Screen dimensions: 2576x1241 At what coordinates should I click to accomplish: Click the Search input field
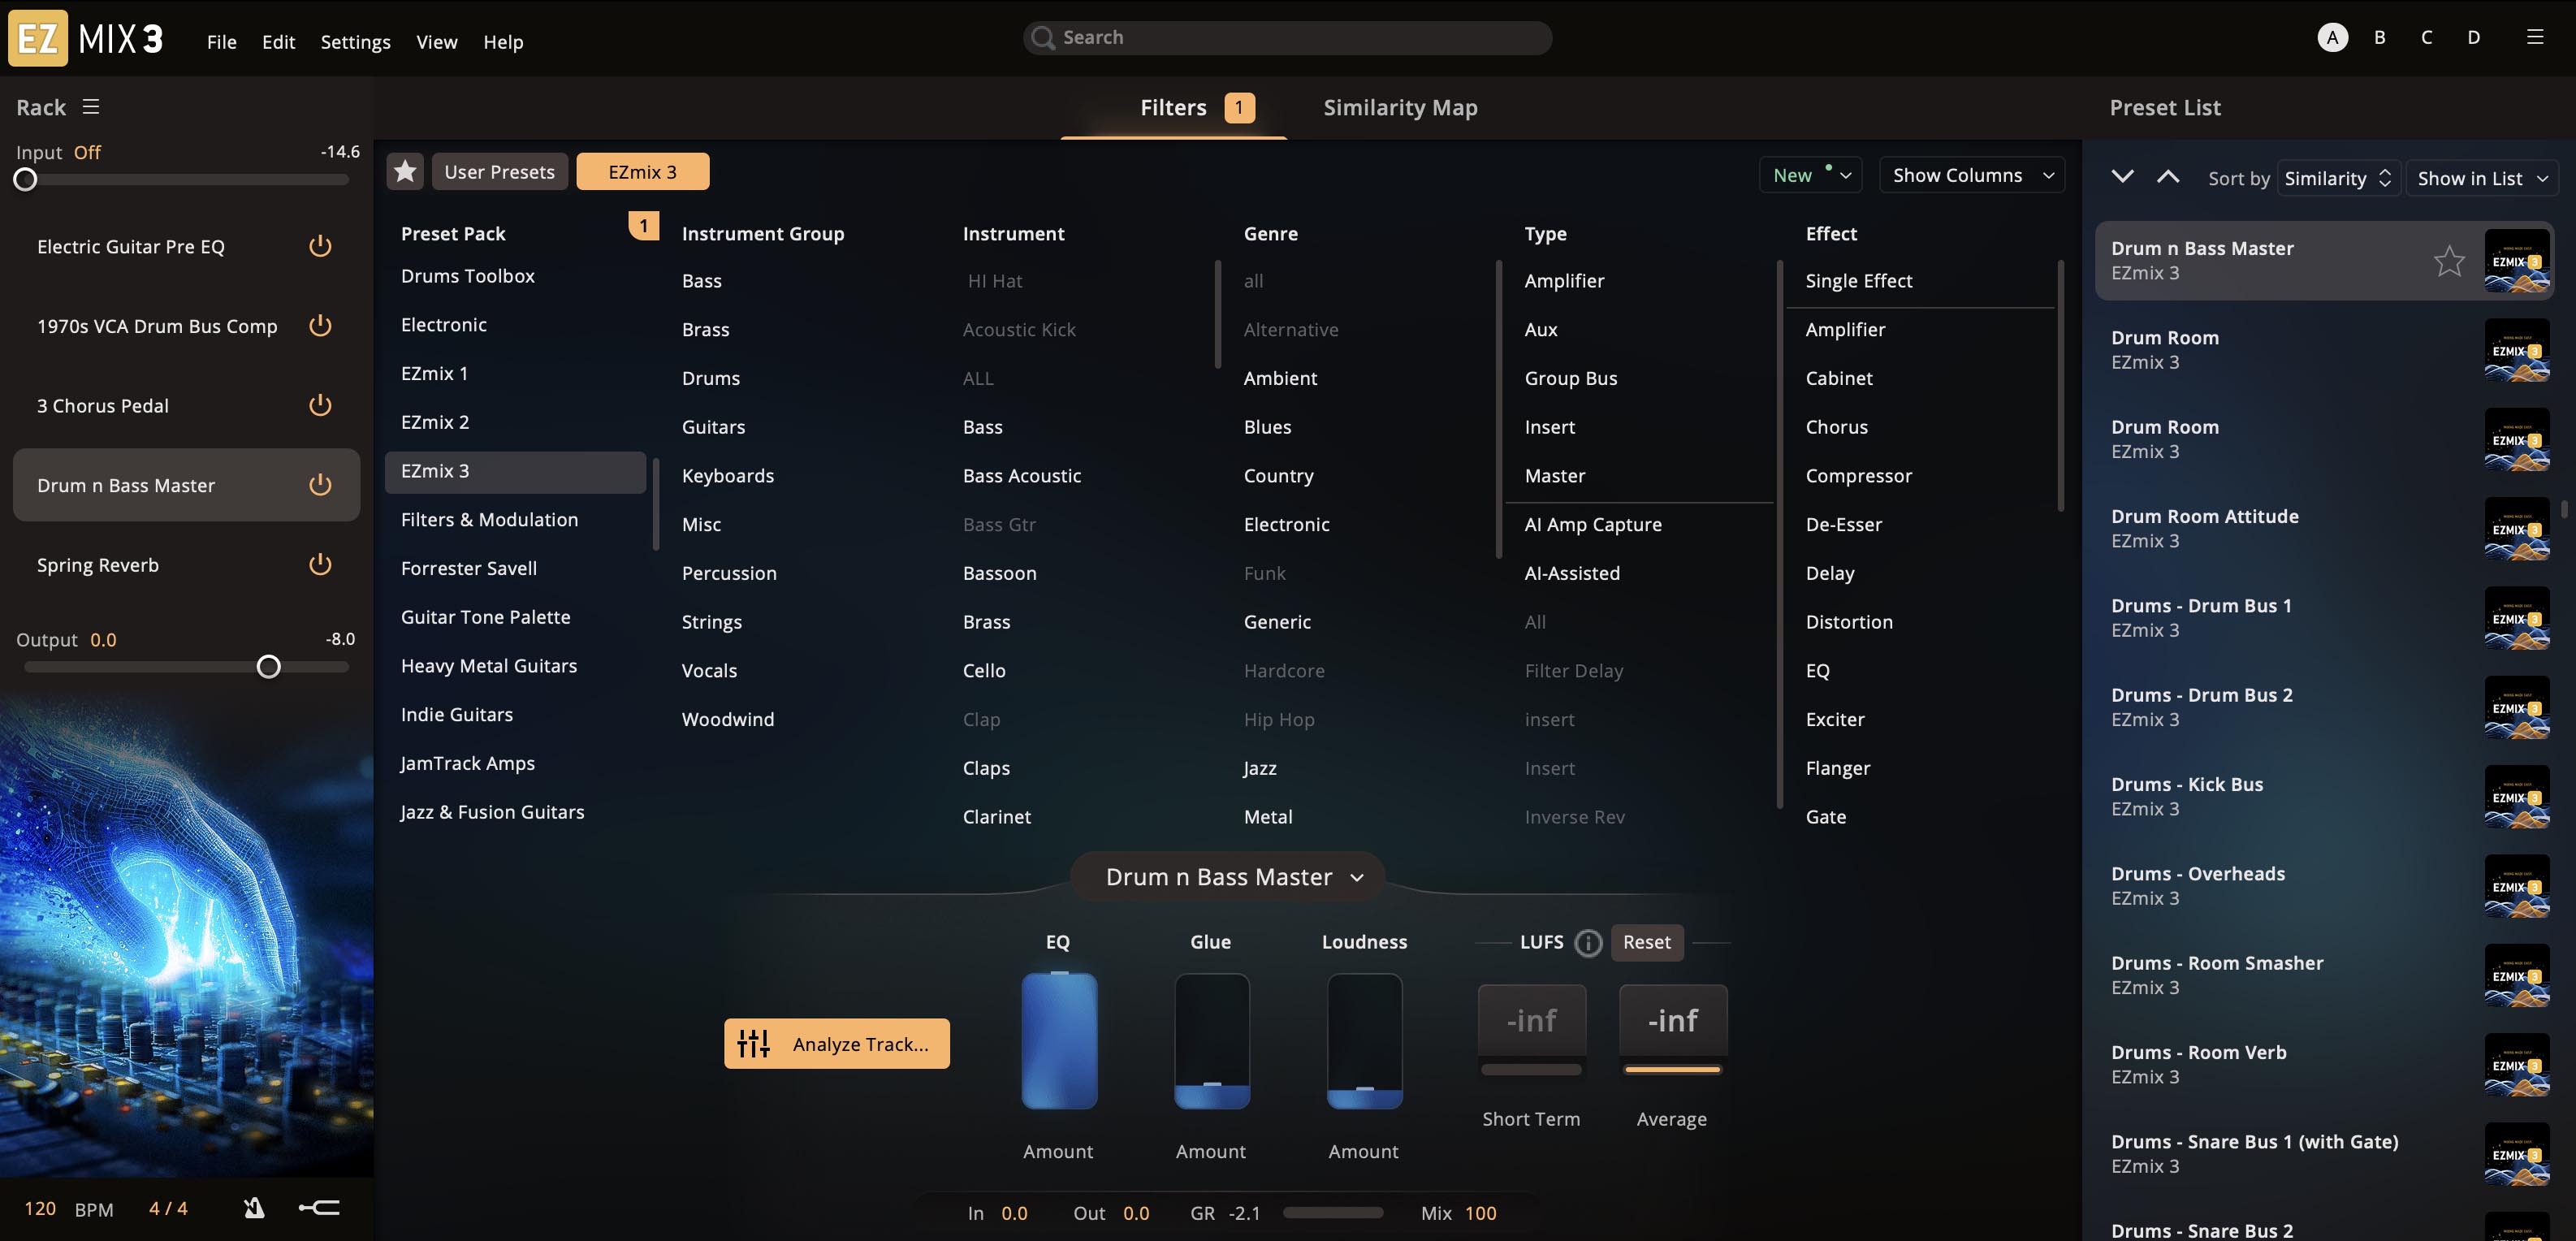click(x=1287, y=38)
